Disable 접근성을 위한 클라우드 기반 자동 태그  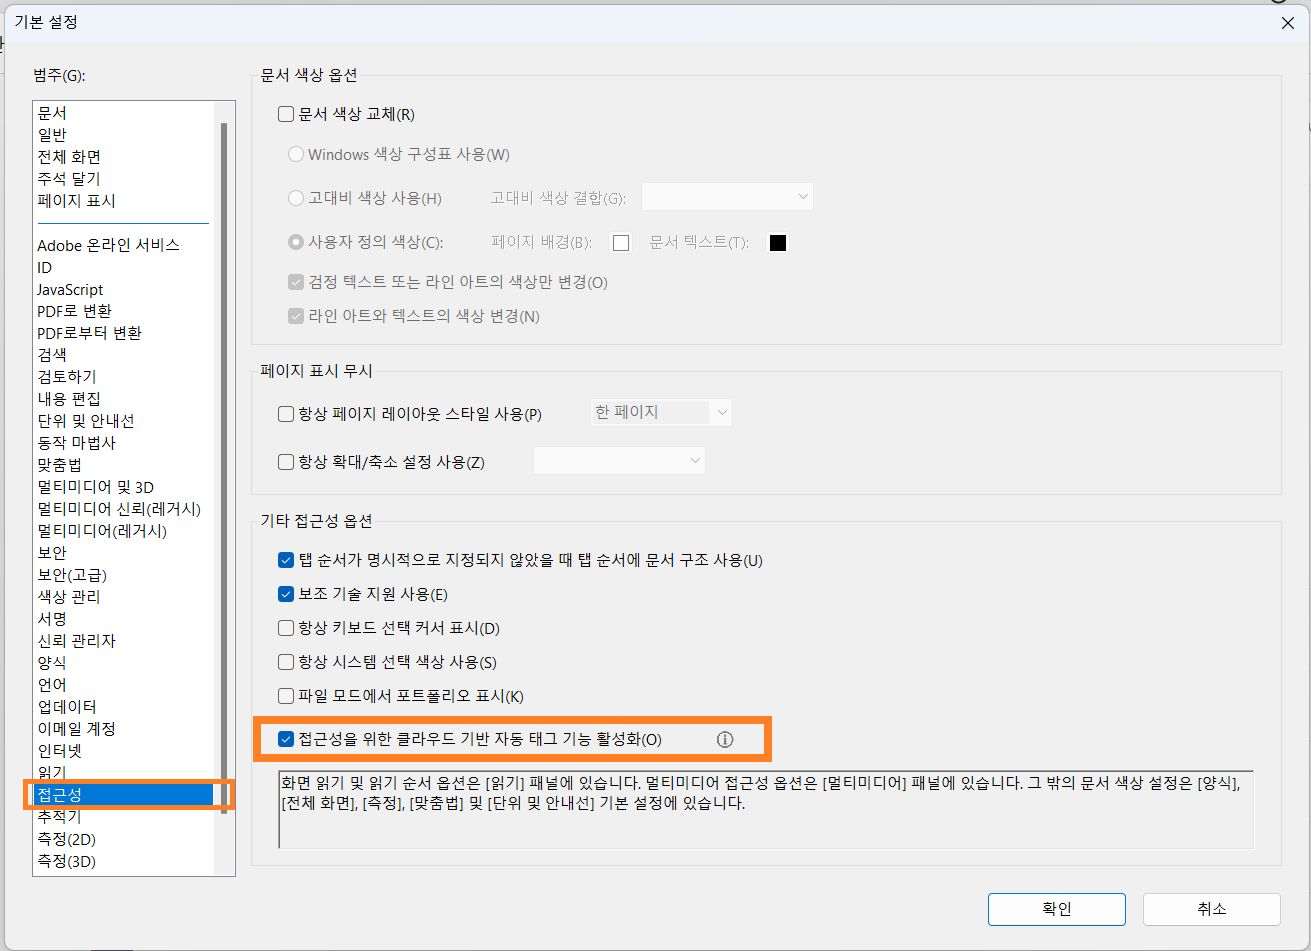pyautogui.click(x=285, y=739)
